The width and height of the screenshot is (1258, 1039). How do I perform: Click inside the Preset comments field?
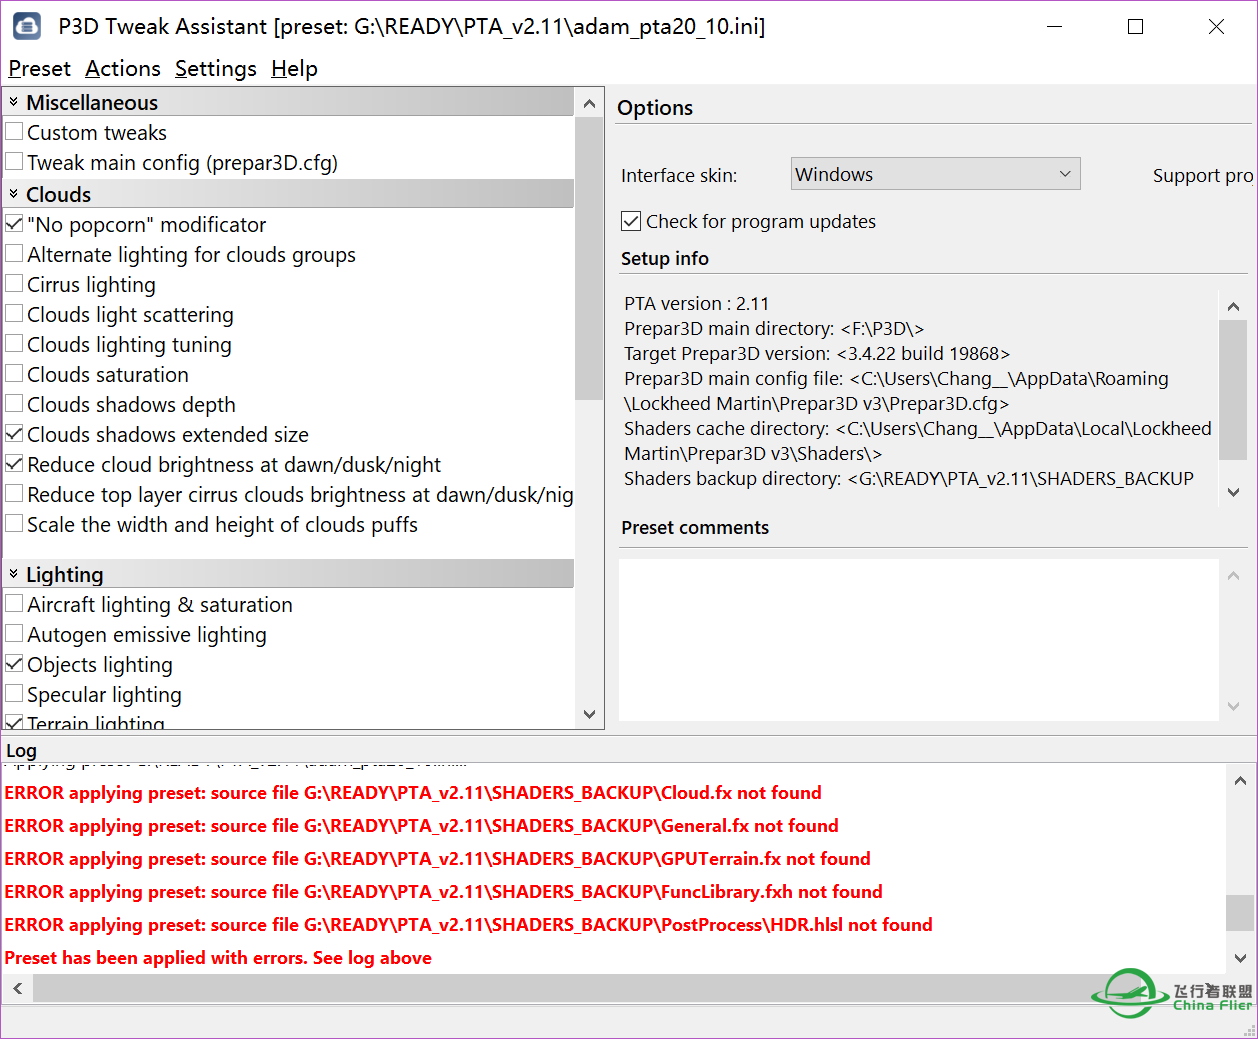(x=915, y=640)
